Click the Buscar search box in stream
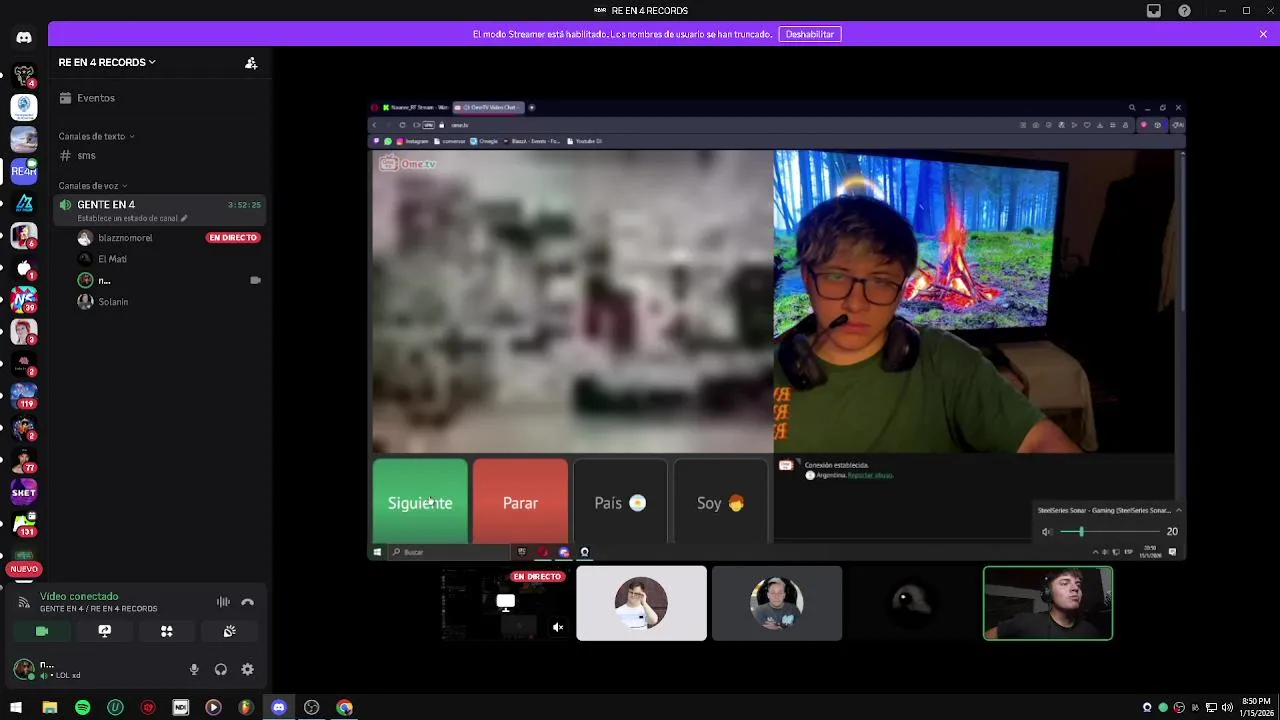1280x720 pixels. tap(450, 552)
